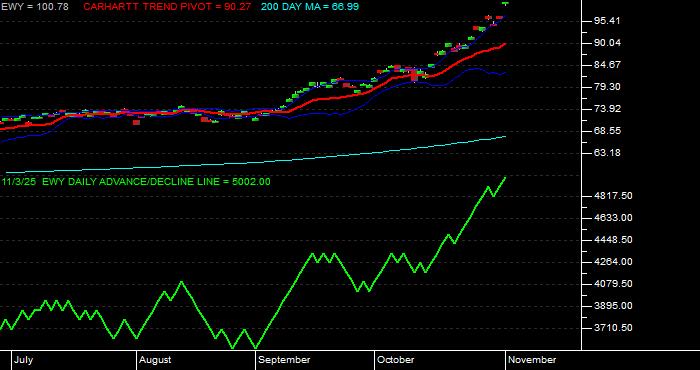
Task: Click the 4448.50 advance/decline axis value
Action: [614, 240]
